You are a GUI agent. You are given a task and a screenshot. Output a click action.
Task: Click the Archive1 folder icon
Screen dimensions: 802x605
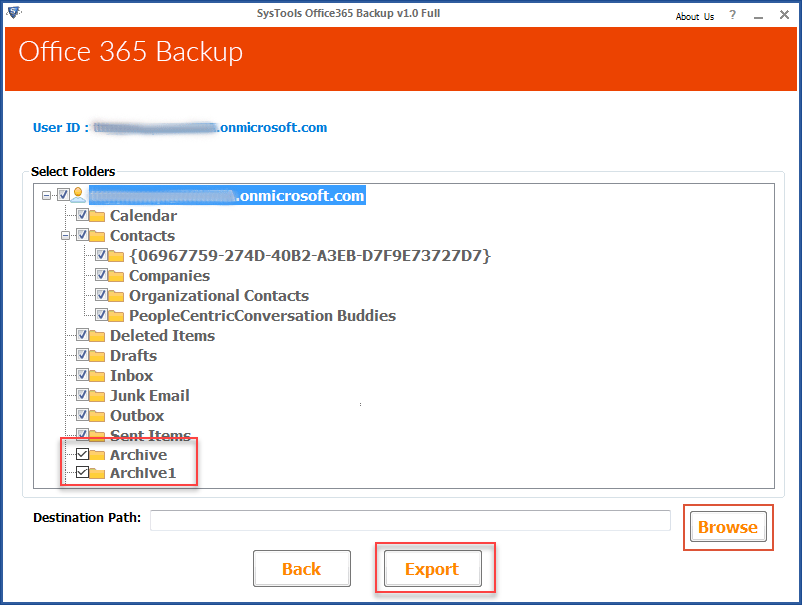pyautogui.click(x=97, y=473)
